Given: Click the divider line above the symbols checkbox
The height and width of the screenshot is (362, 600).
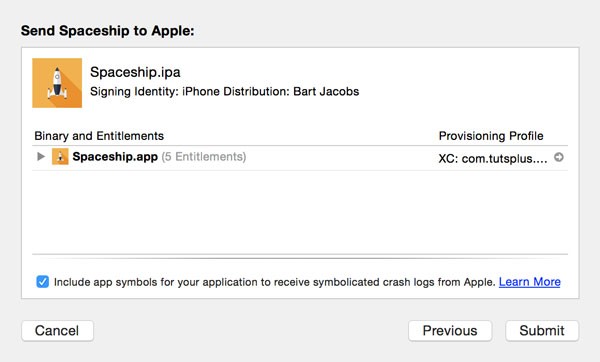Looking at the screenshot, I should point(300,254).
